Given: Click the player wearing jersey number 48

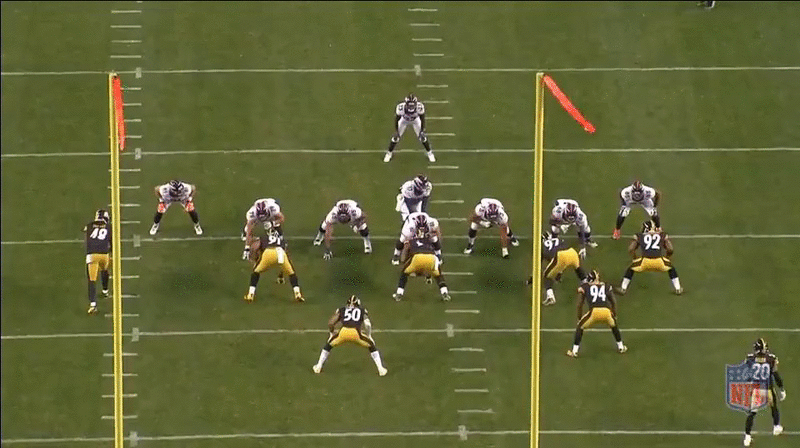Looking at the screenshot, I should coord(98,261).
